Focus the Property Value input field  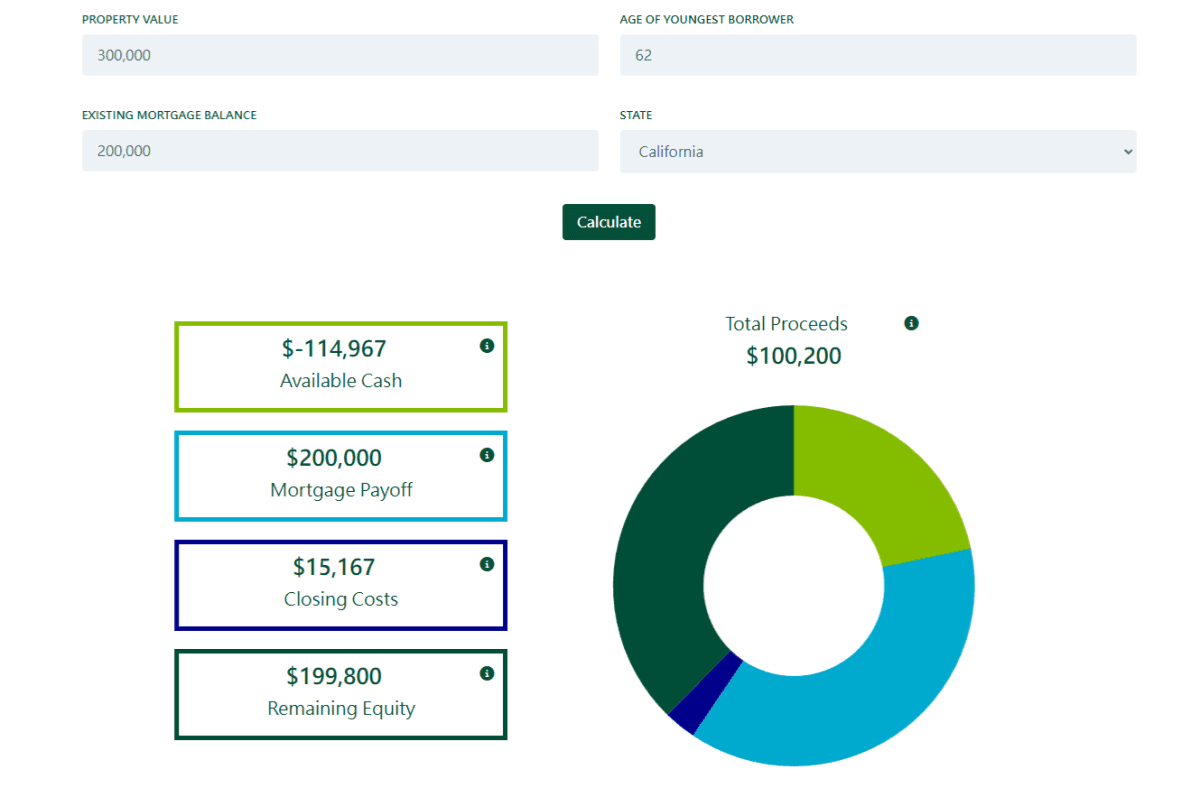[340, 55]
